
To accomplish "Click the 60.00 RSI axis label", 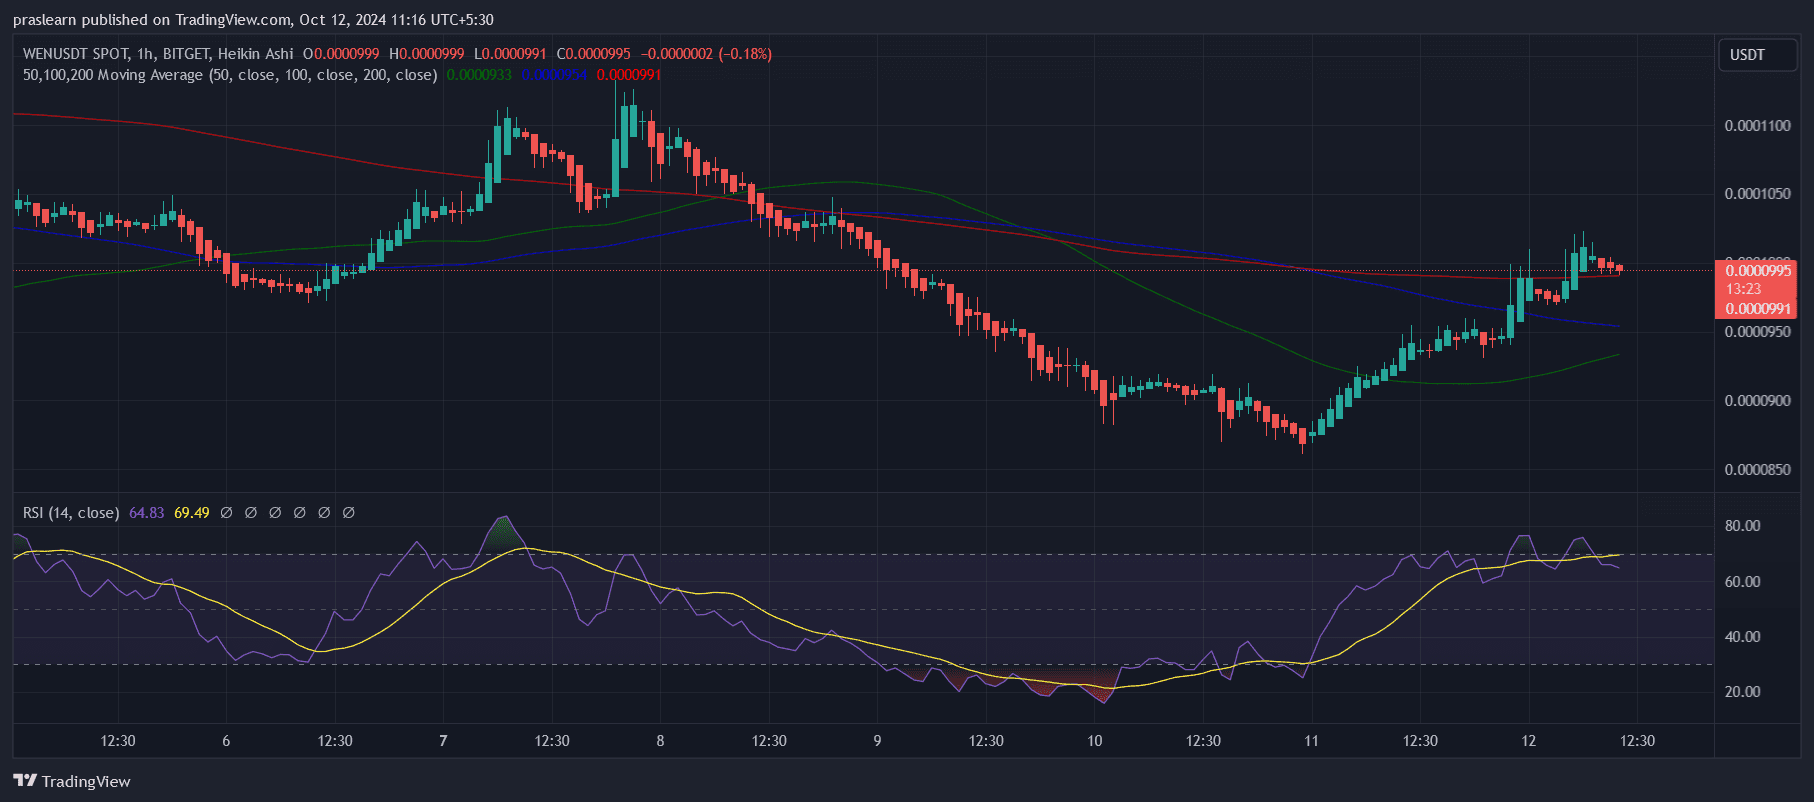I will 1742,582.
